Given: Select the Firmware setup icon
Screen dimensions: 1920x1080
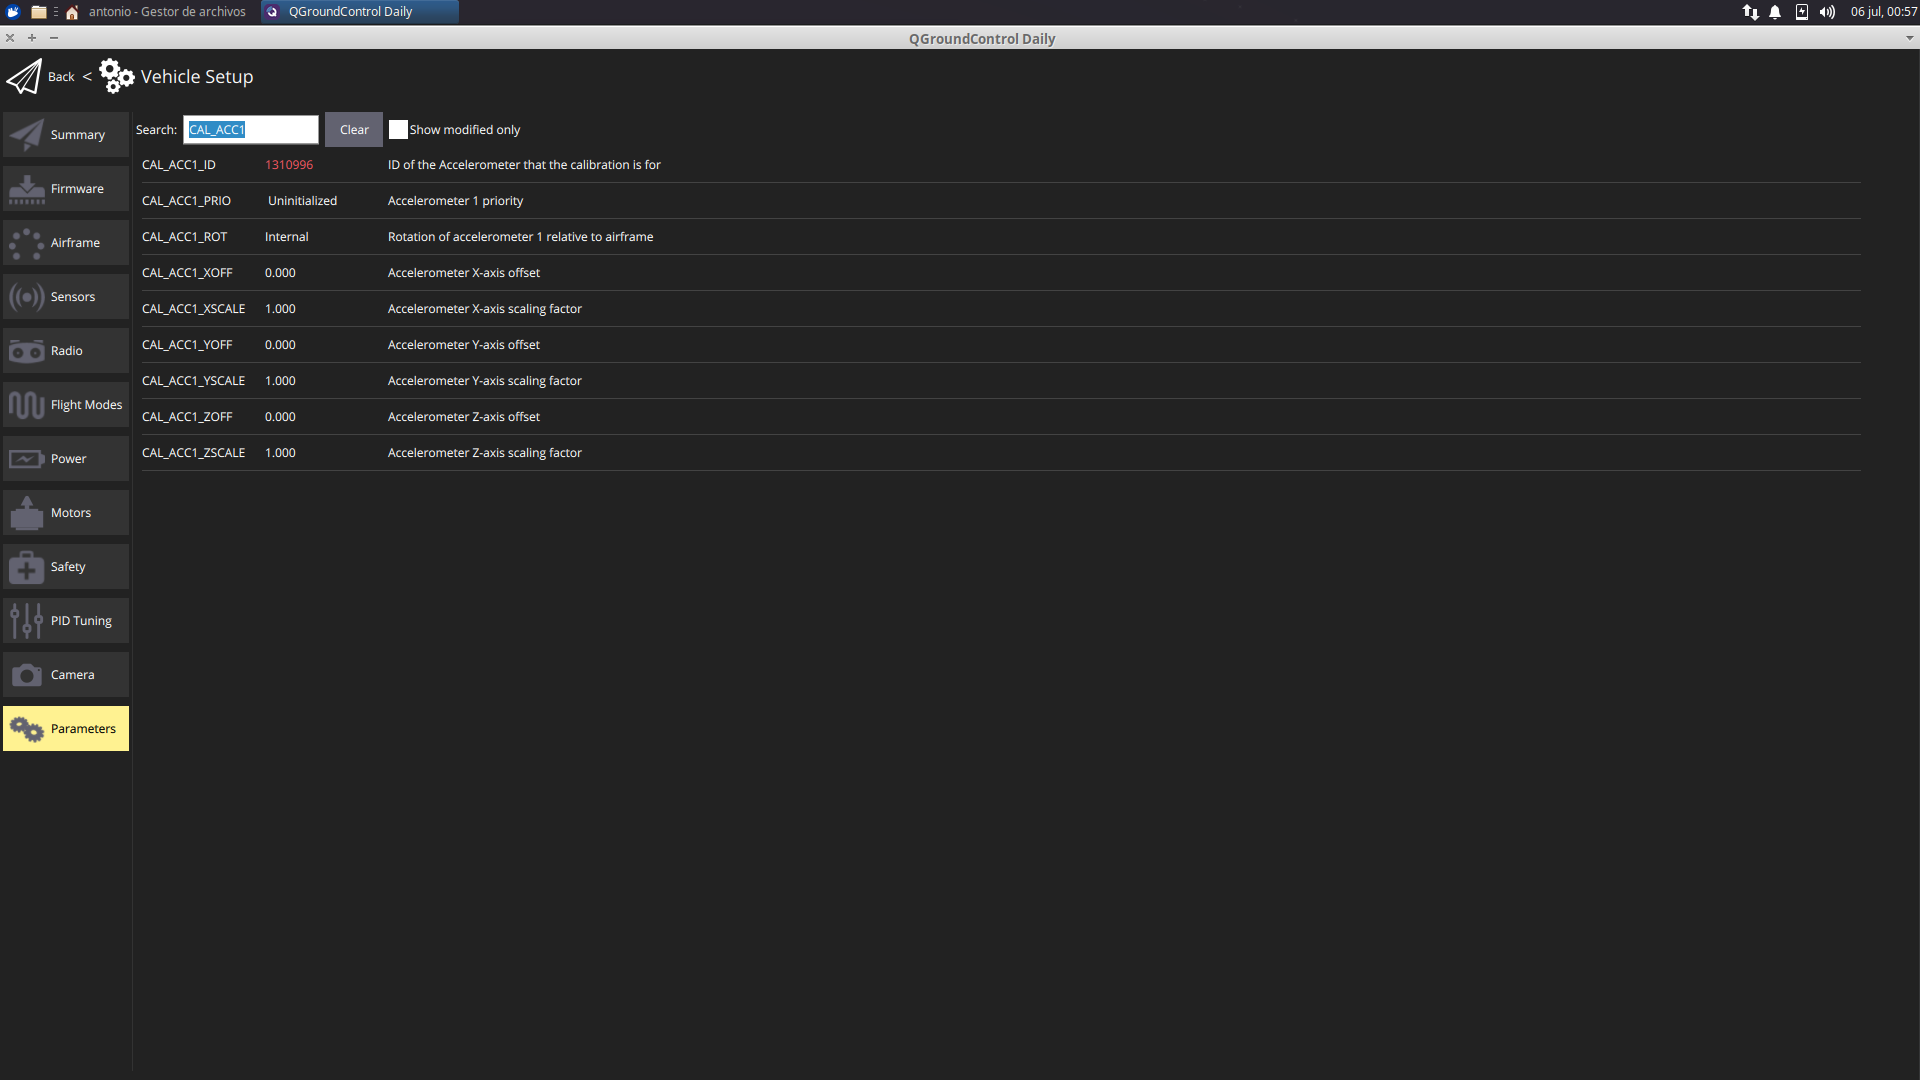Looking at the screenshot, I should [x=65, y=188].
